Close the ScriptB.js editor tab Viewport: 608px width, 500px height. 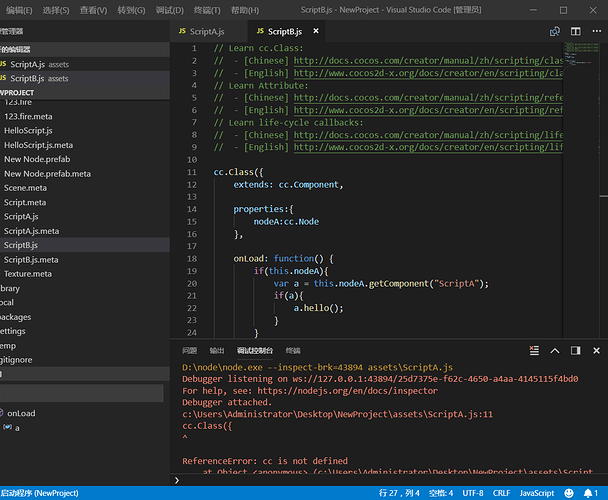[314, 31]
